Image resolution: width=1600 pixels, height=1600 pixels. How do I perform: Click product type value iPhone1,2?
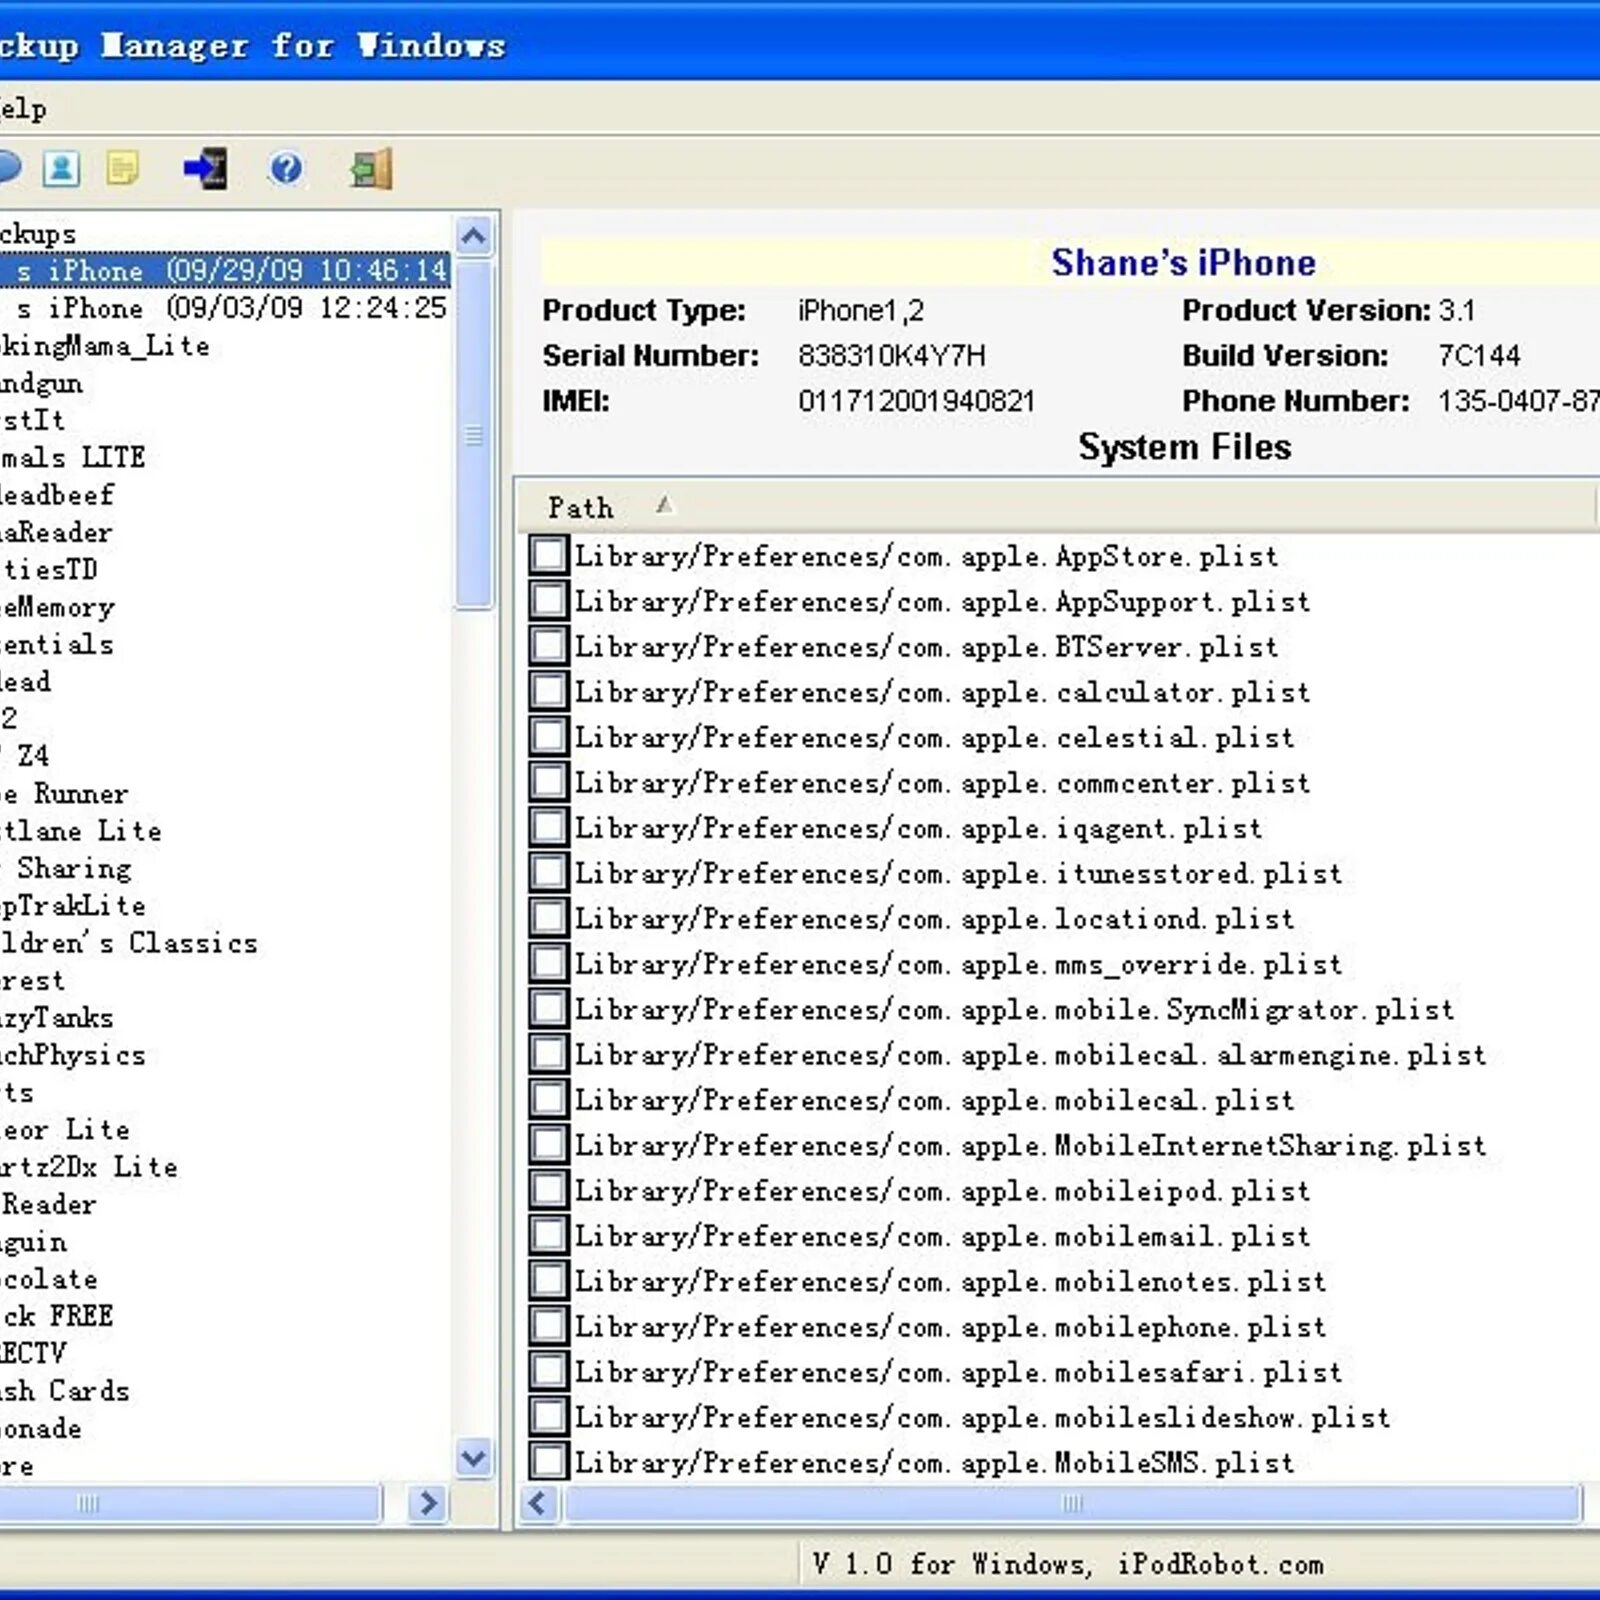pos(861,310)
